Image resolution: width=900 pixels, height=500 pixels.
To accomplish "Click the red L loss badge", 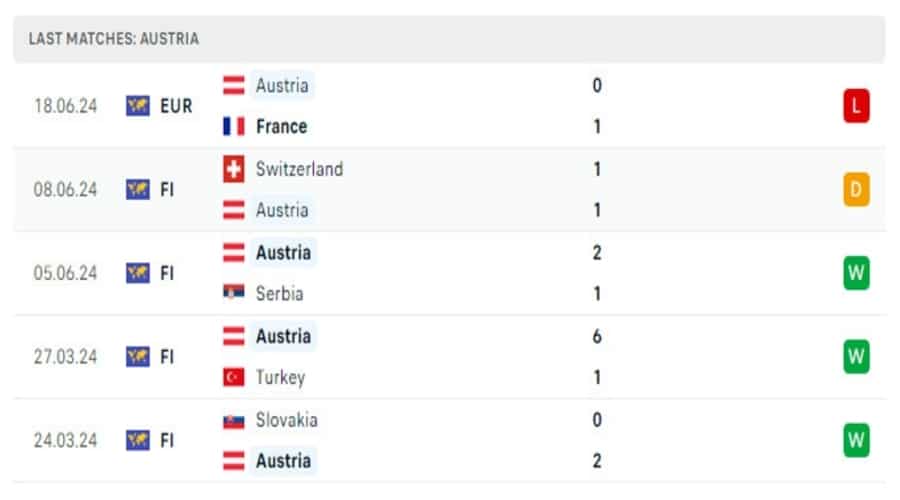I will pyautogui.click(x=856, y=105).
